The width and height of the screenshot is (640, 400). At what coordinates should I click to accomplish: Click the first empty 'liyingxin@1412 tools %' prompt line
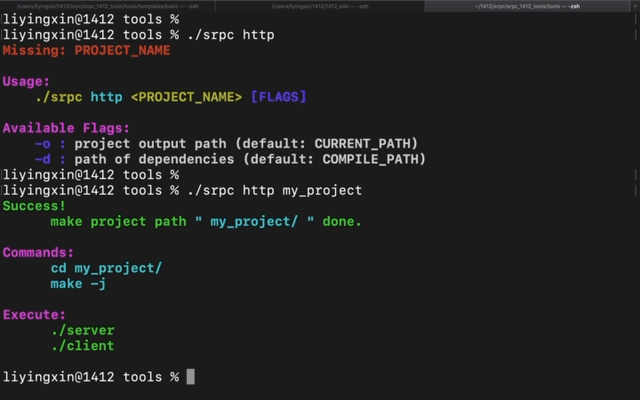pyautogui.click(x=91, y=20)
